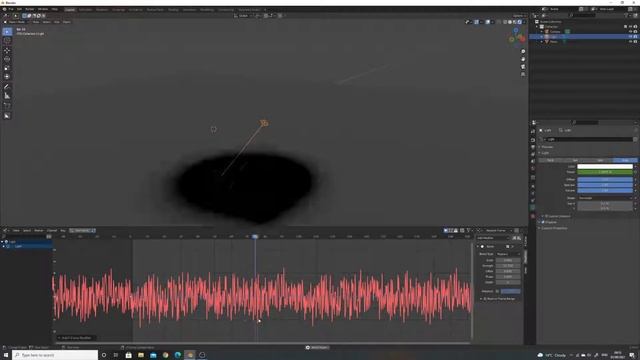Open the Window menu
The height and width of the screenshot is (360, 640).
pyautogui.click(x=43, y=9)
